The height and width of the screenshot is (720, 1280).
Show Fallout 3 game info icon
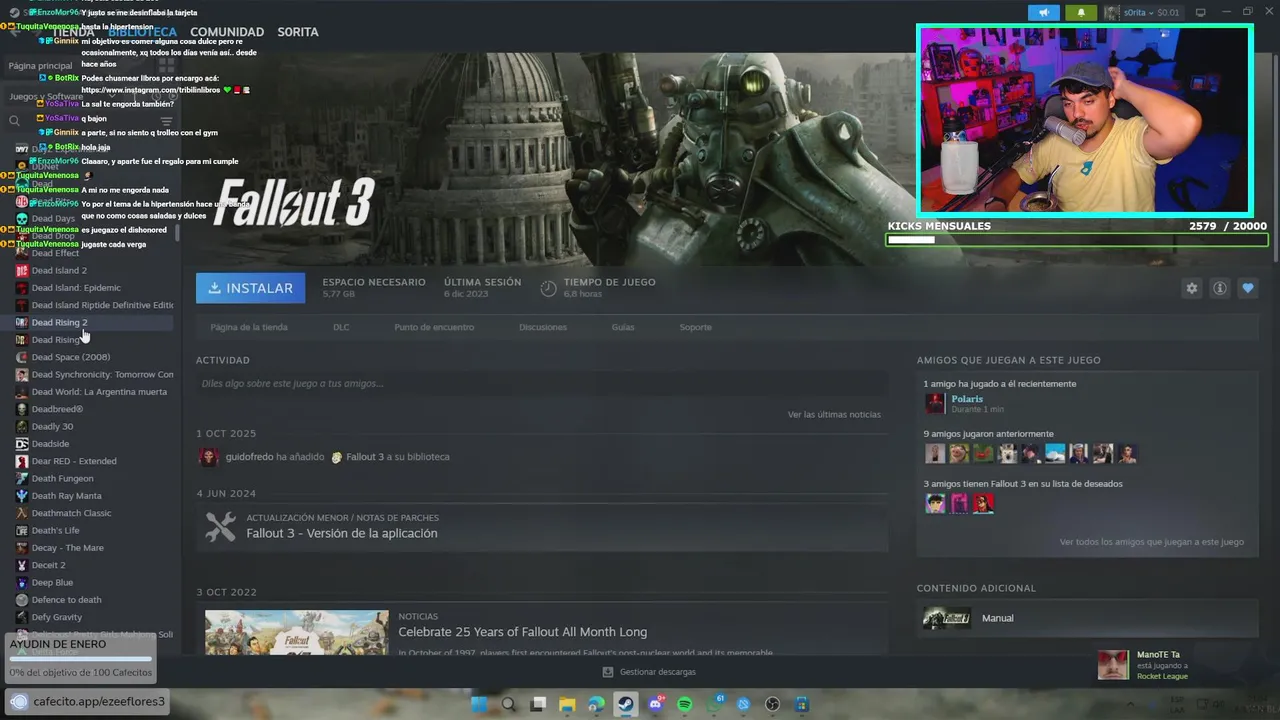tap(1219, 288)
